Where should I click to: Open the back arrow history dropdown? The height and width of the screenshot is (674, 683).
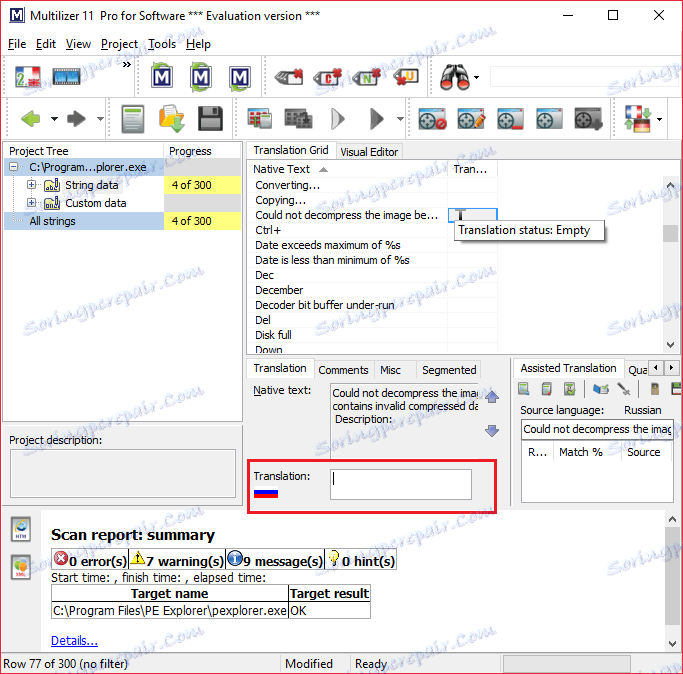pos(54,119)
